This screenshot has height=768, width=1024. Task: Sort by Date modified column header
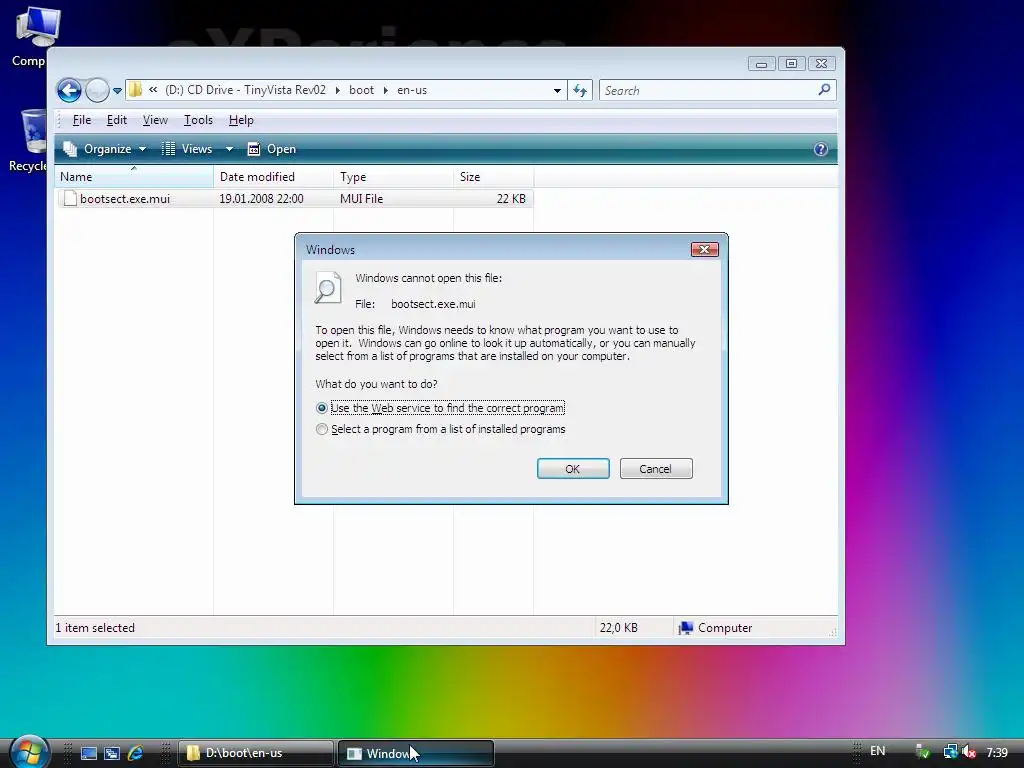pyautogui.click(x=273, y=176)
